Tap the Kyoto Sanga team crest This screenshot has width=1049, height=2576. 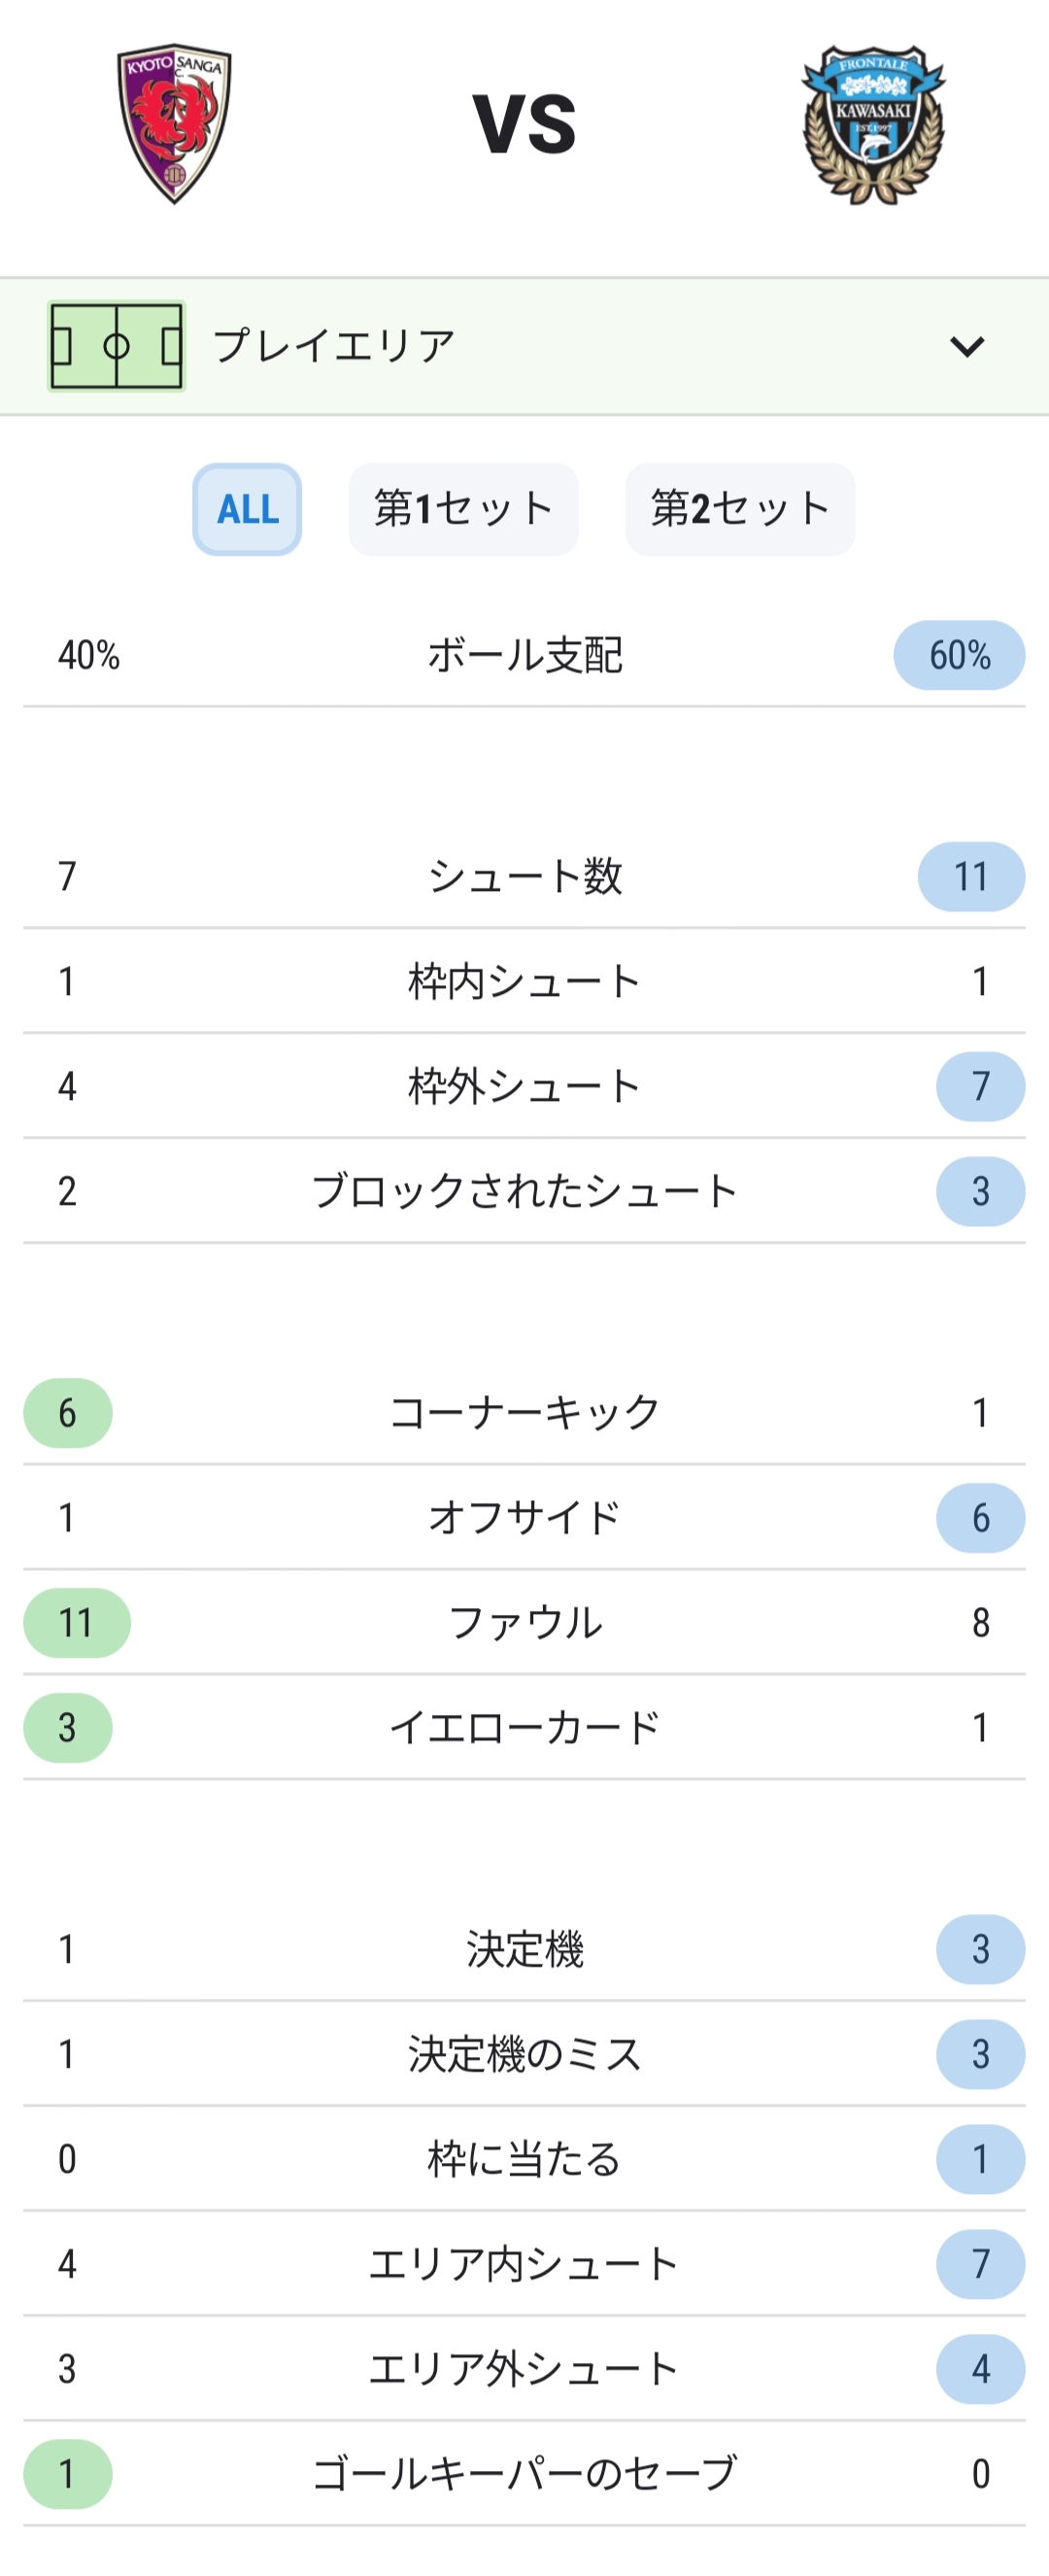(x=174, y=123)
